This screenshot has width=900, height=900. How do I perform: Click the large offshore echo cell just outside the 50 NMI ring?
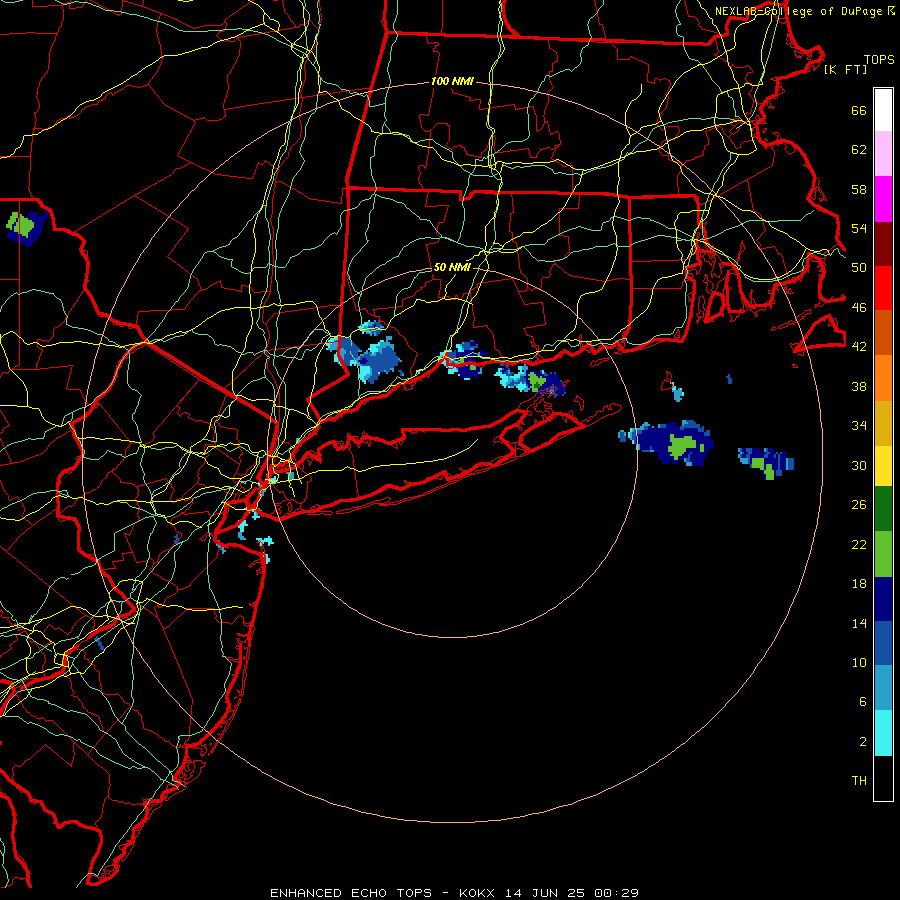pos(667,443)
